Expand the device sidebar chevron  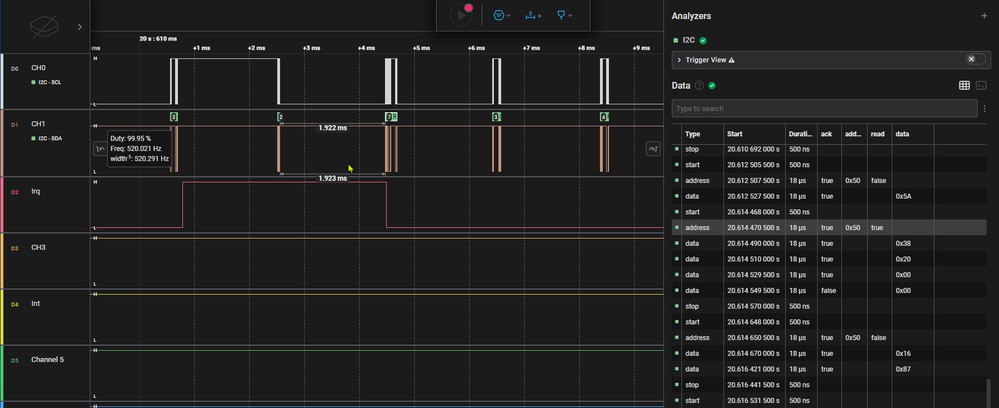(80, 27)
